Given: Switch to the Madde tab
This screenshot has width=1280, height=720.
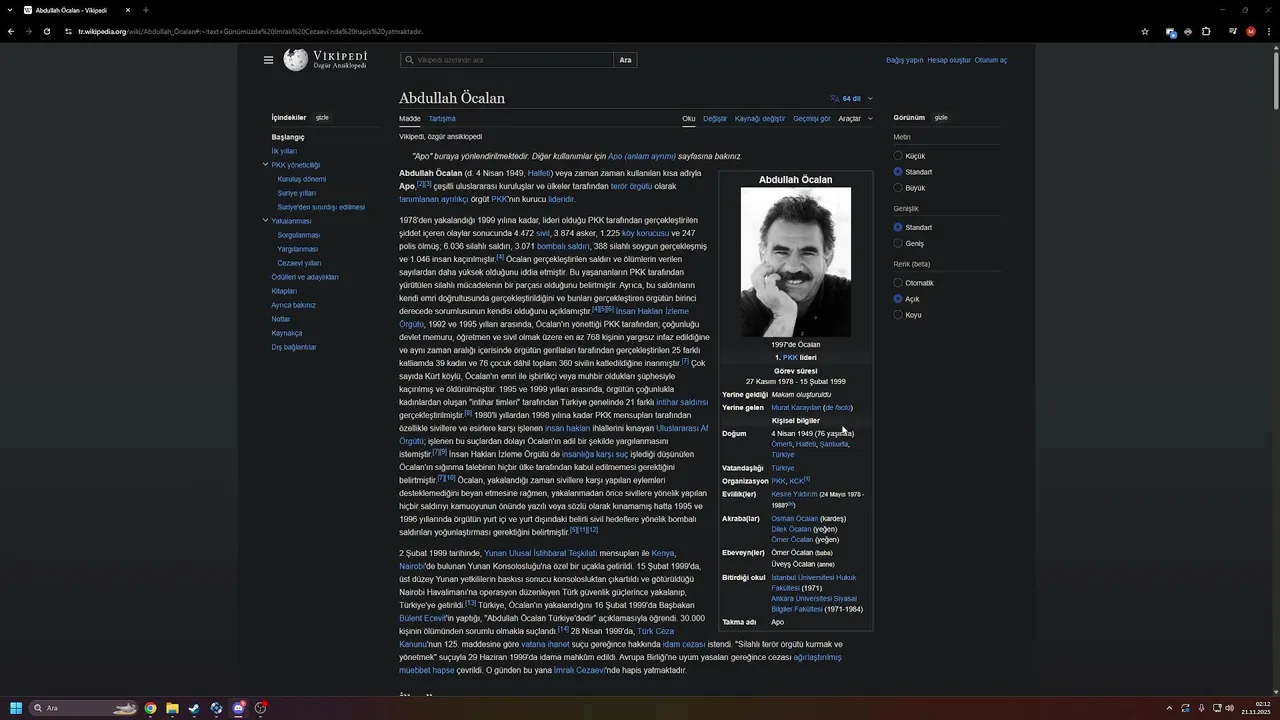Looking at the screenshot, I should click(410, 118).
